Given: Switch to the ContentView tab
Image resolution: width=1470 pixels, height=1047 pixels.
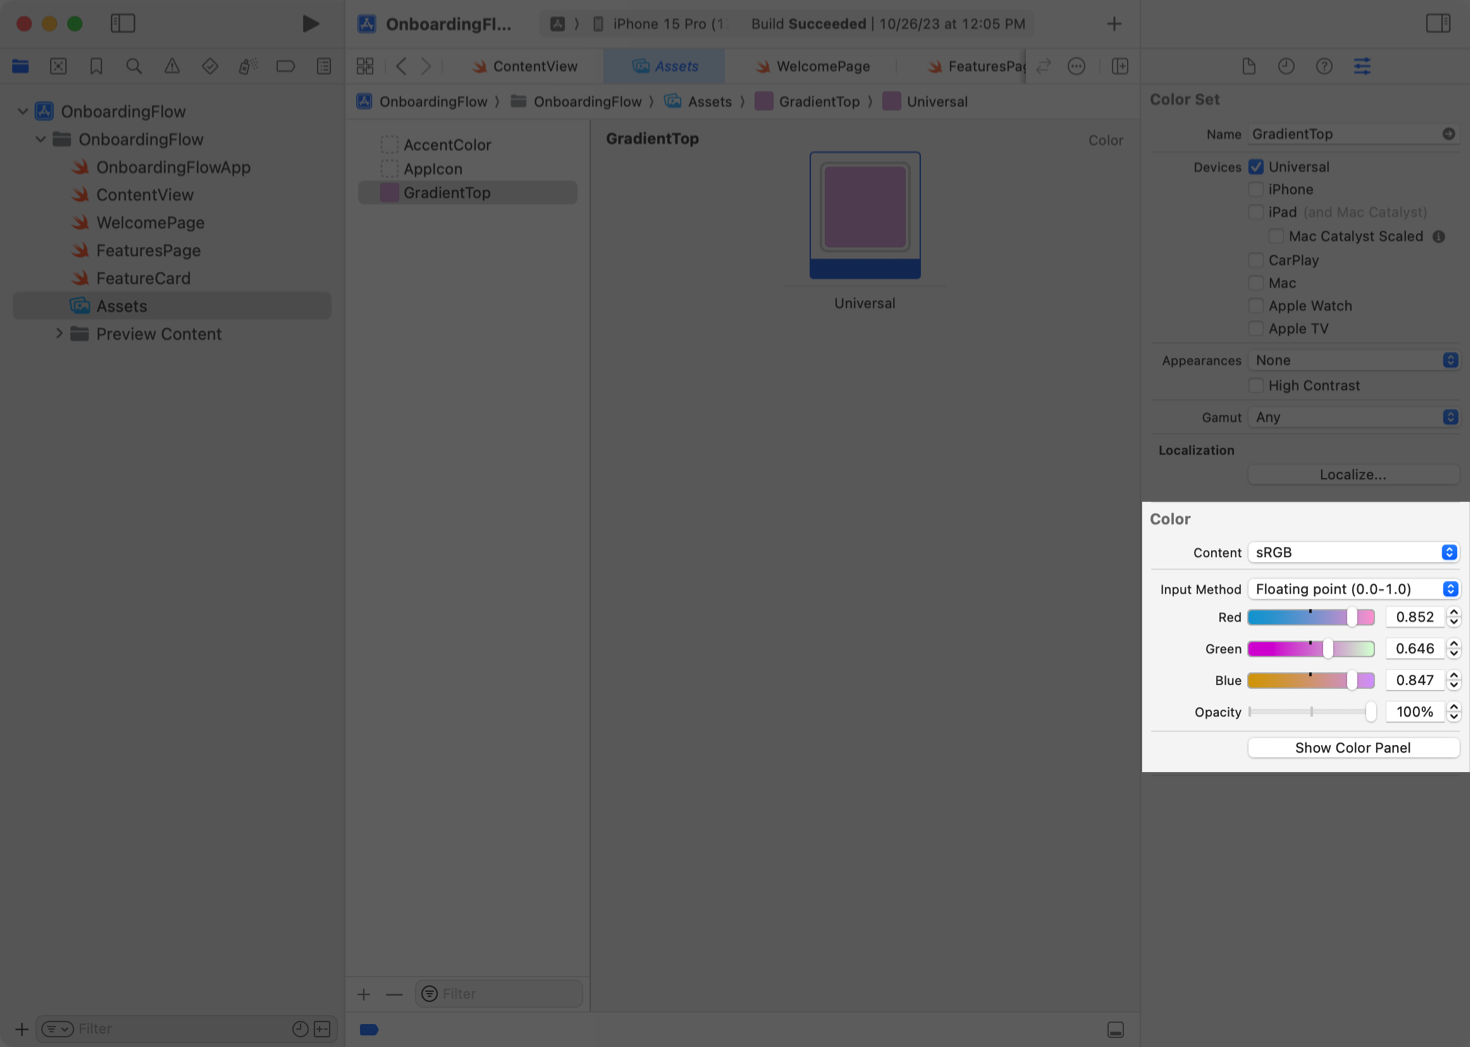Looking at the screenshot, I should [533, 66].
